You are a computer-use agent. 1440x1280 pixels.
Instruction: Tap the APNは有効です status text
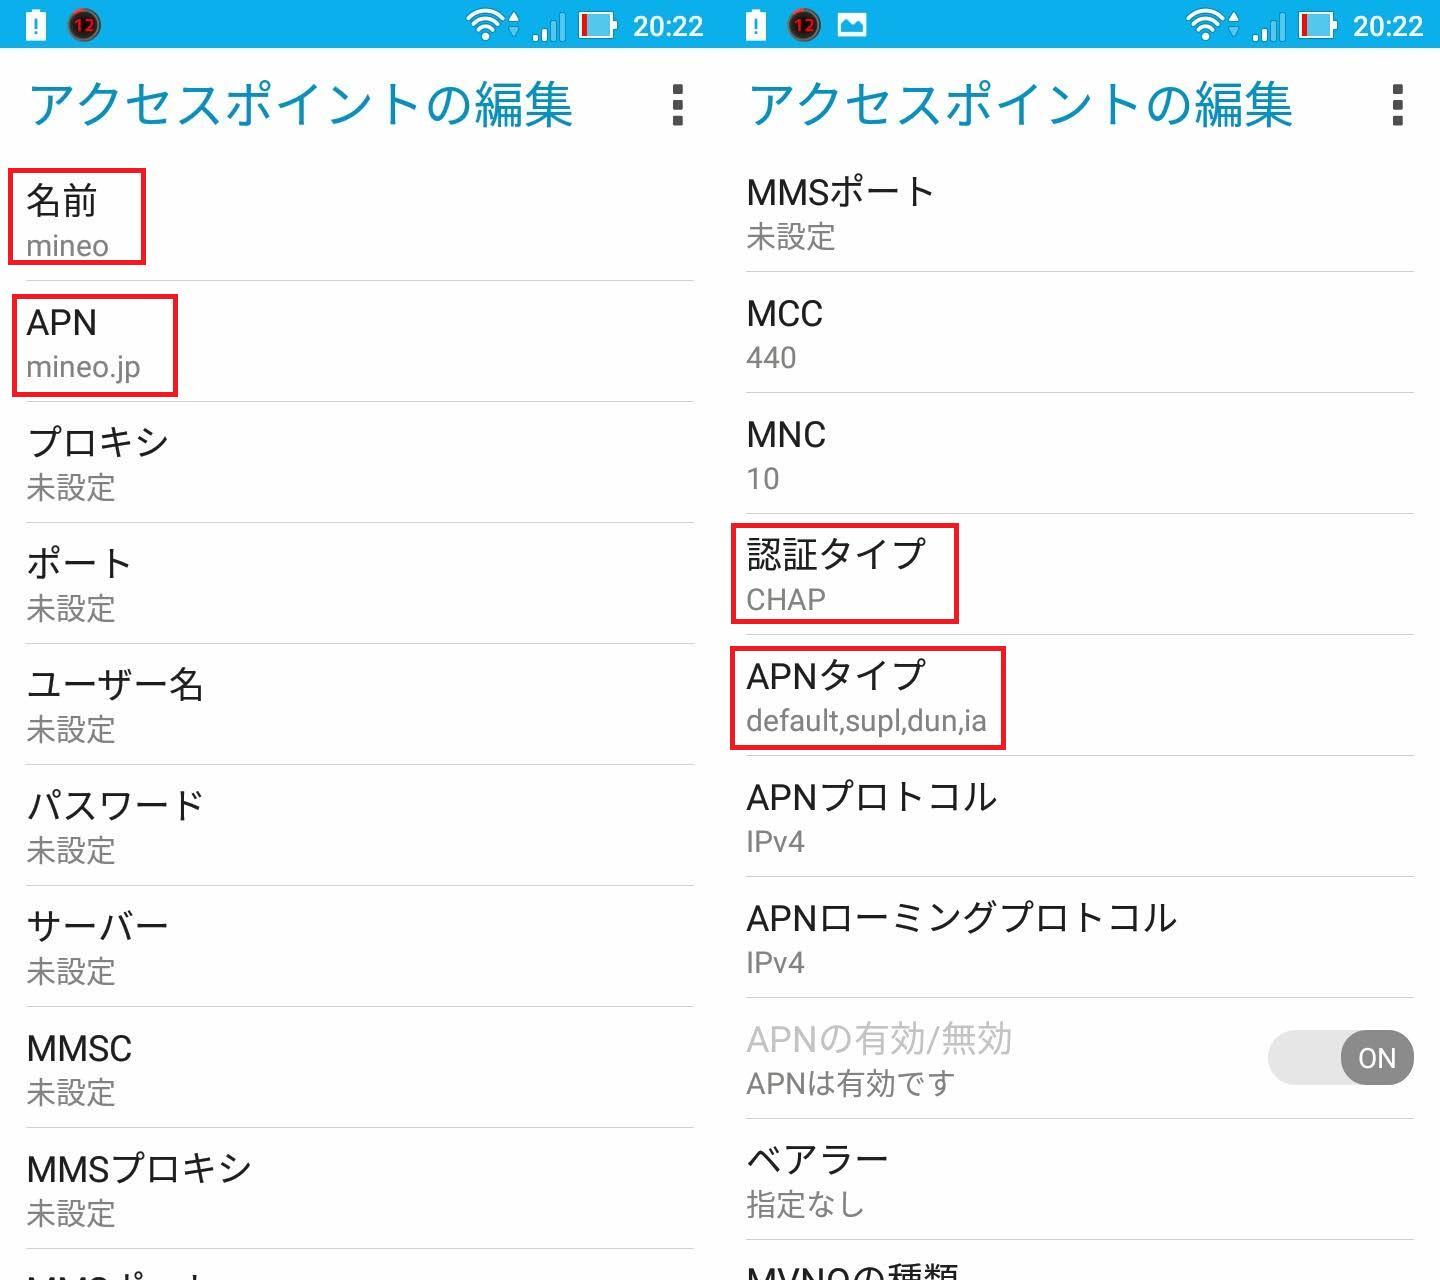pyautogui.click(x=850, y=1083)
